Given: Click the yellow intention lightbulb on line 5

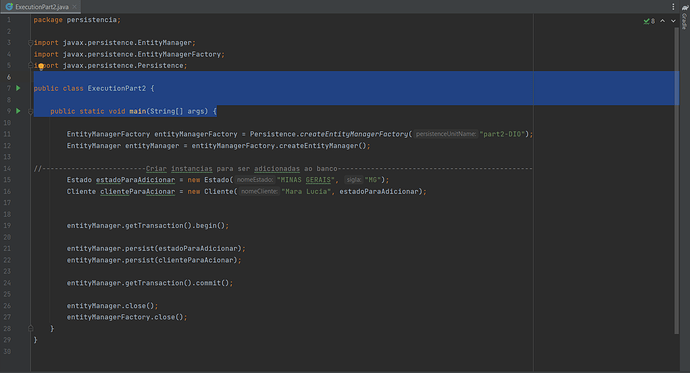Looking at the screenshot, I should [x=41, y=66].
